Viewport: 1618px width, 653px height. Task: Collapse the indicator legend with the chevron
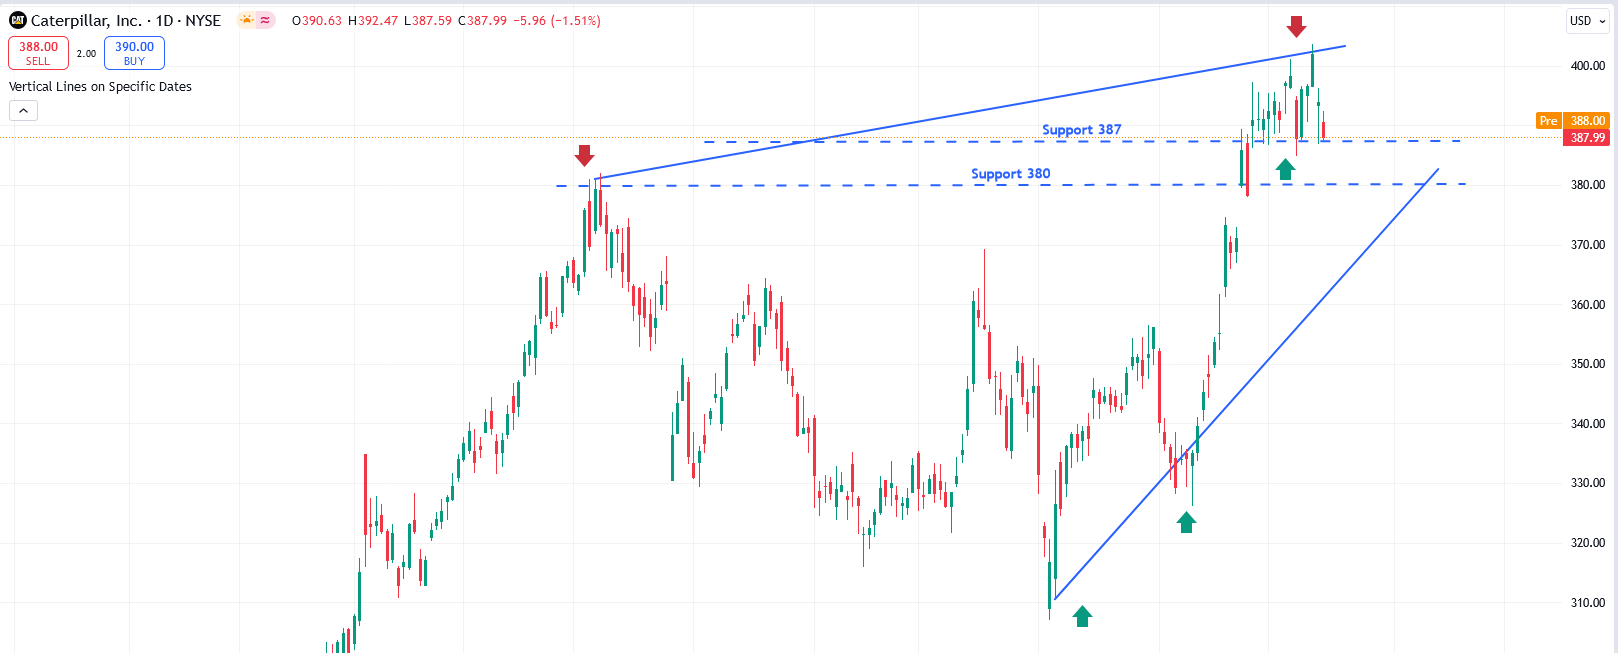tap(23, 110)
